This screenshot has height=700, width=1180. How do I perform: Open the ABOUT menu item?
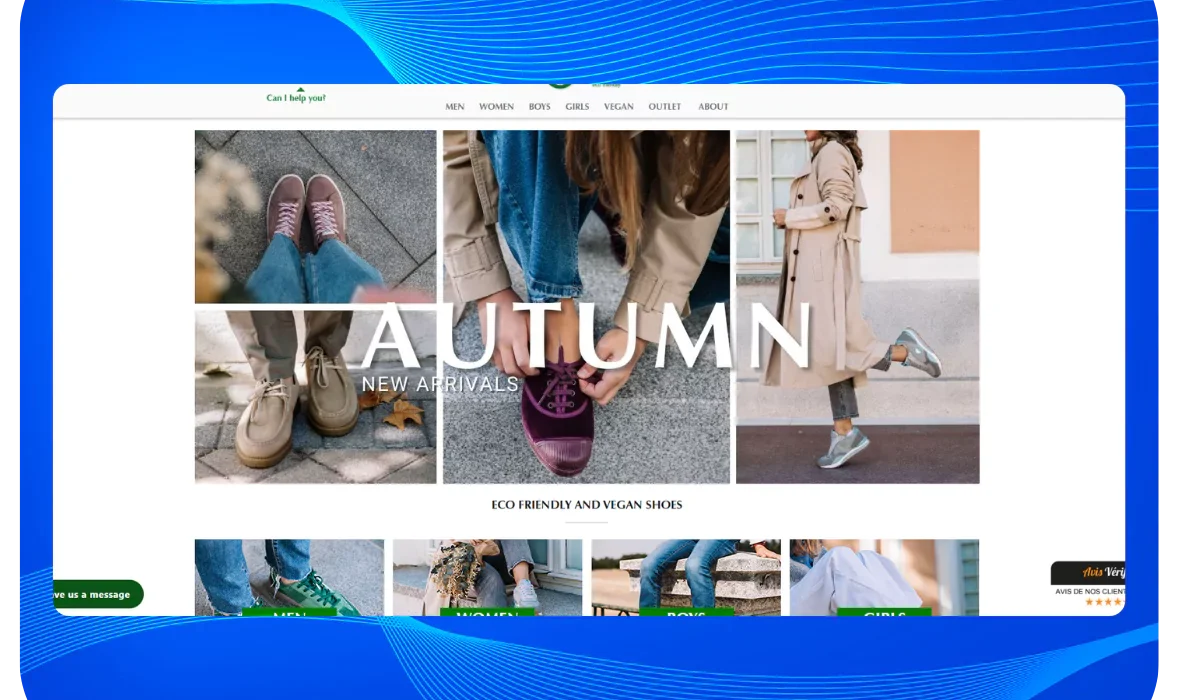pyautogui.click(x=713, y=107)
